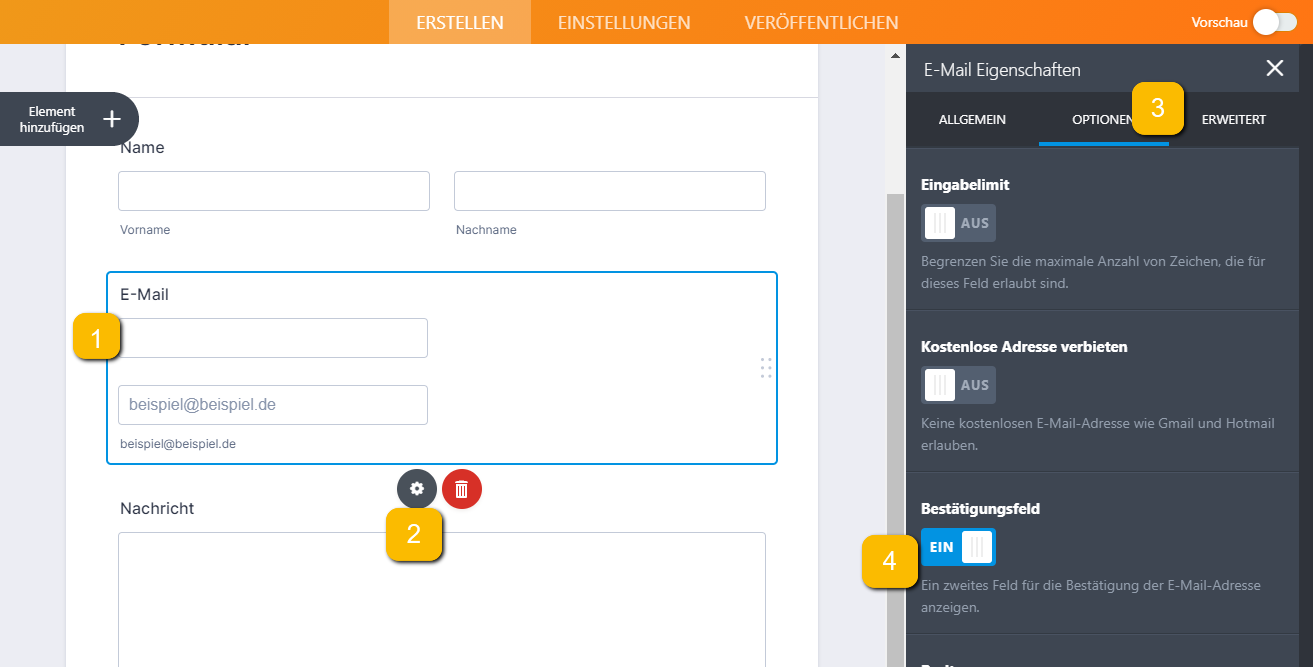
Task: Click the Nachname input field
Action: tap(609, 191)
